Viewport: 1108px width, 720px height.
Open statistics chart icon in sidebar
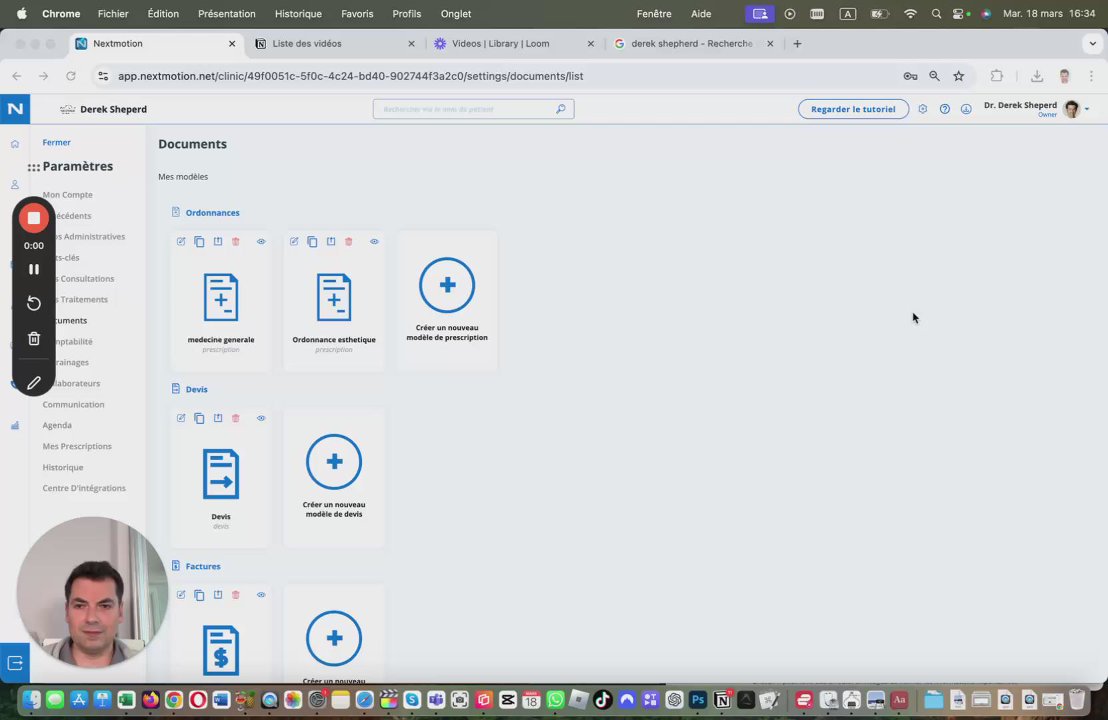[x=15, y=425]
